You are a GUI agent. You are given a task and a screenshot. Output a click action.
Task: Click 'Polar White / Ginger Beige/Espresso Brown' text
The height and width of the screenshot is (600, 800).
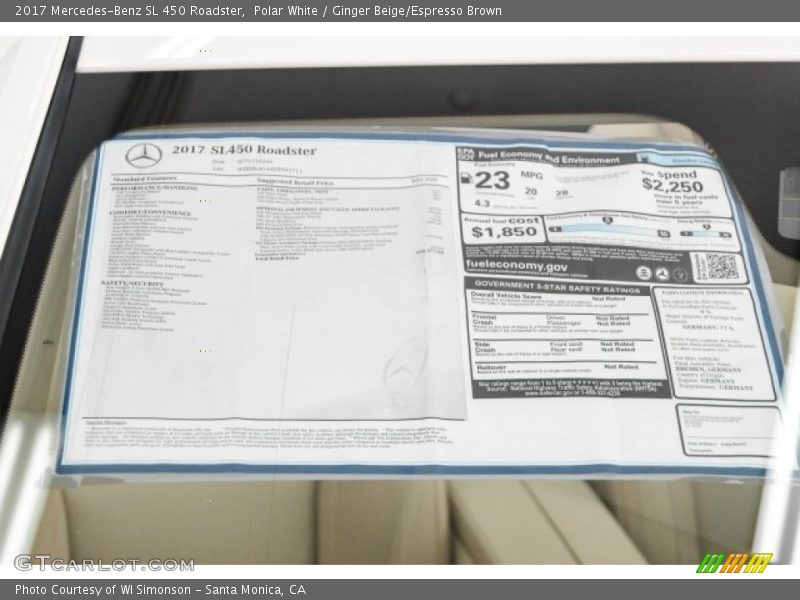[378, 11]
